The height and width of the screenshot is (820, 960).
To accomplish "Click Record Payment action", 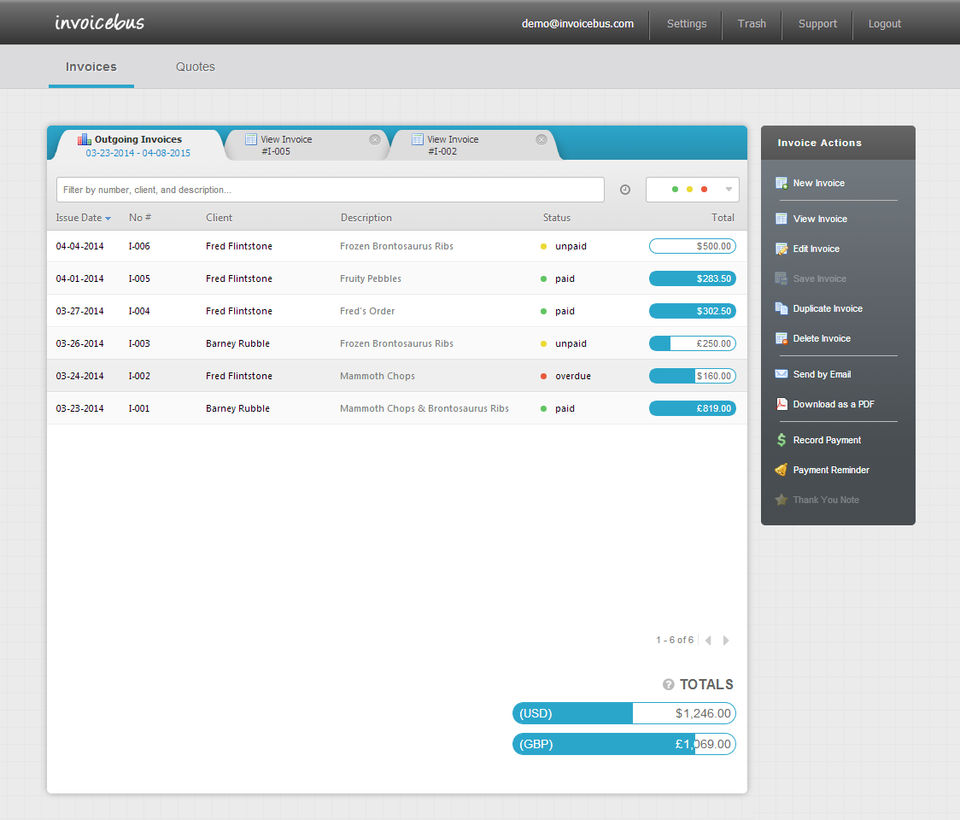I will point(827,440).
